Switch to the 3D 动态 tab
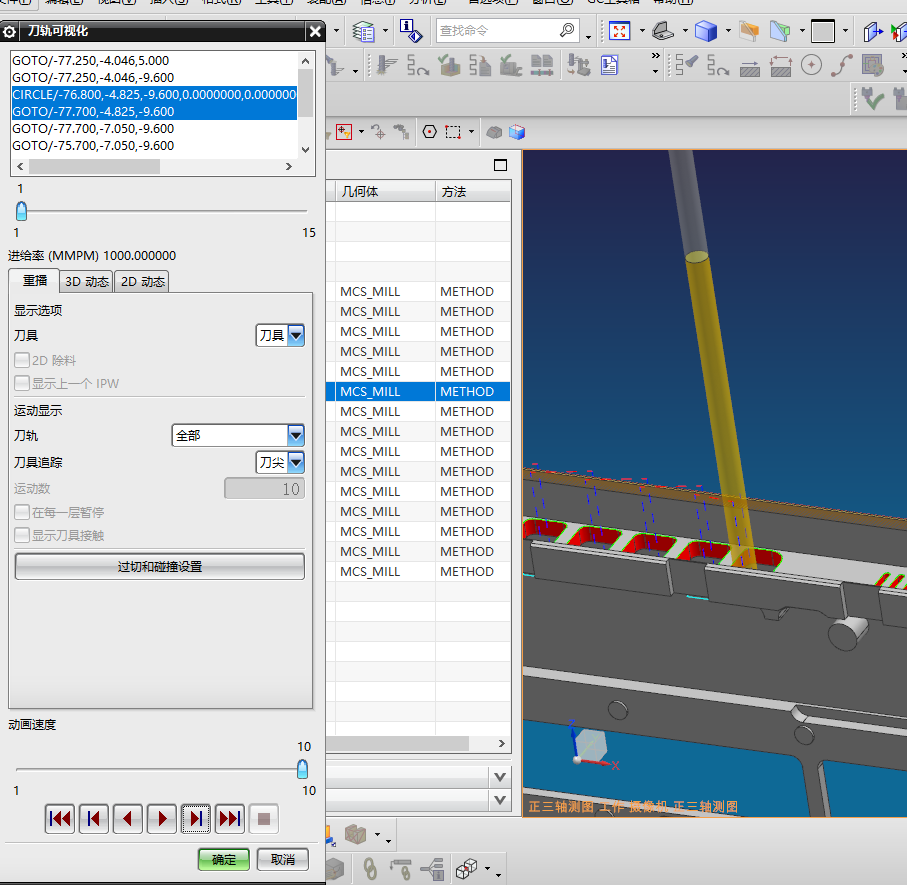 click(x=87, y=282)
